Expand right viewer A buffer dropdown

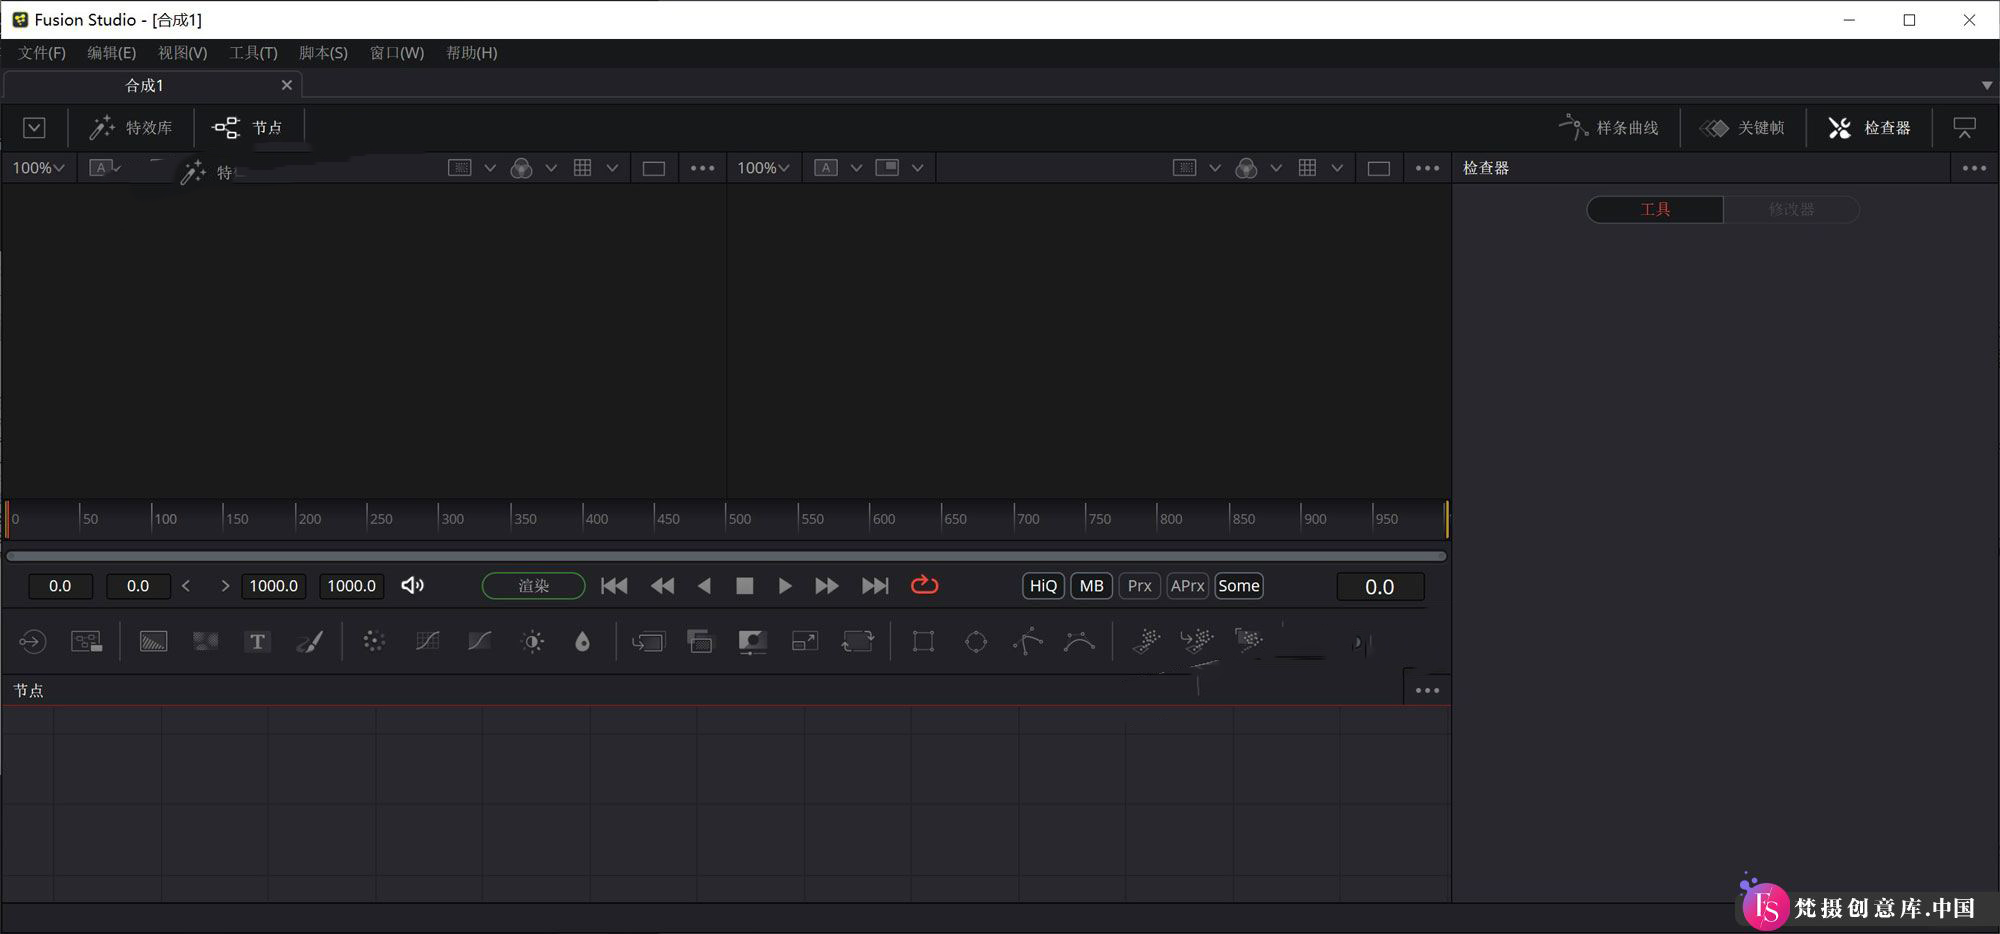pos(856,168)
